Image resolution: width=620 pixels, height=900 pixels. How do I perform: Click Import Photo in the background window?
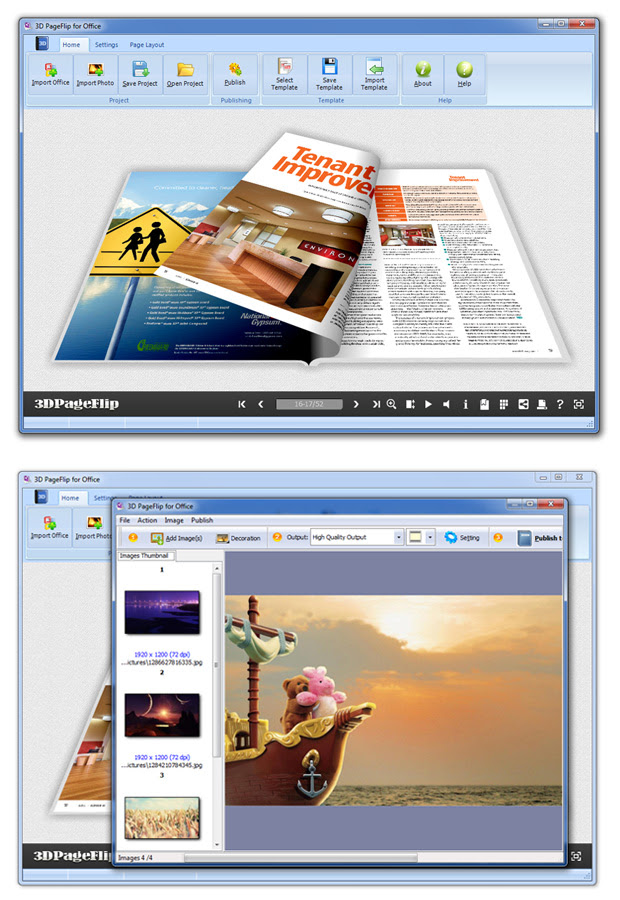coord(92,527)
